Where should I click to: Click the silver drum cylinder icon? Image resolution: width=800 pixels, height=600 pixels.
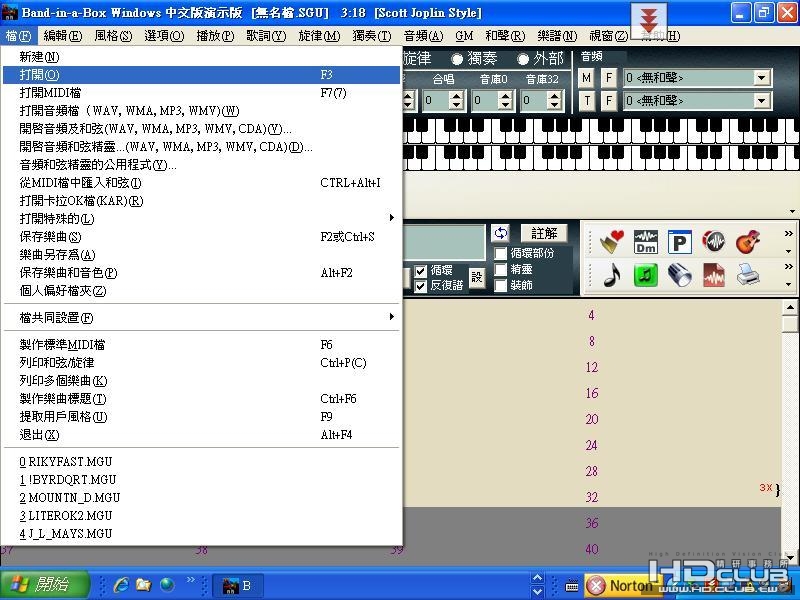(x=680, y=275)
